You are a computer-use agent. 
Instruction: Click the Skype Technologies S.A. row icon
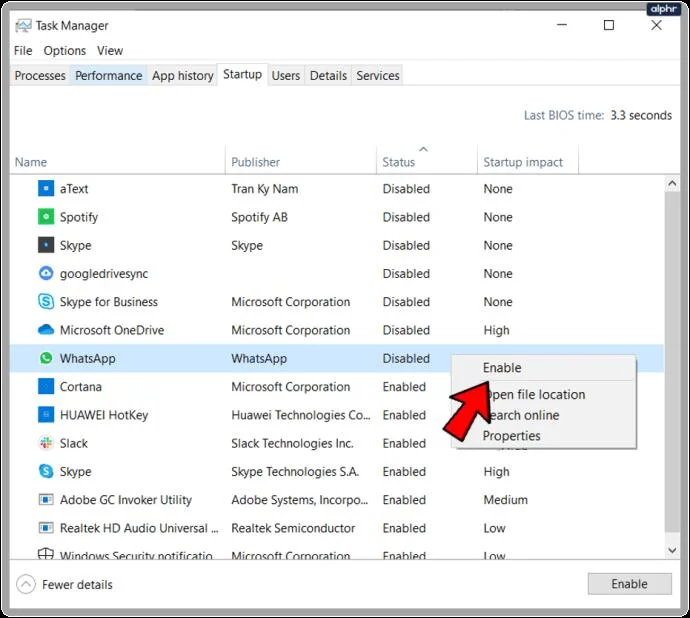point(46,471)
